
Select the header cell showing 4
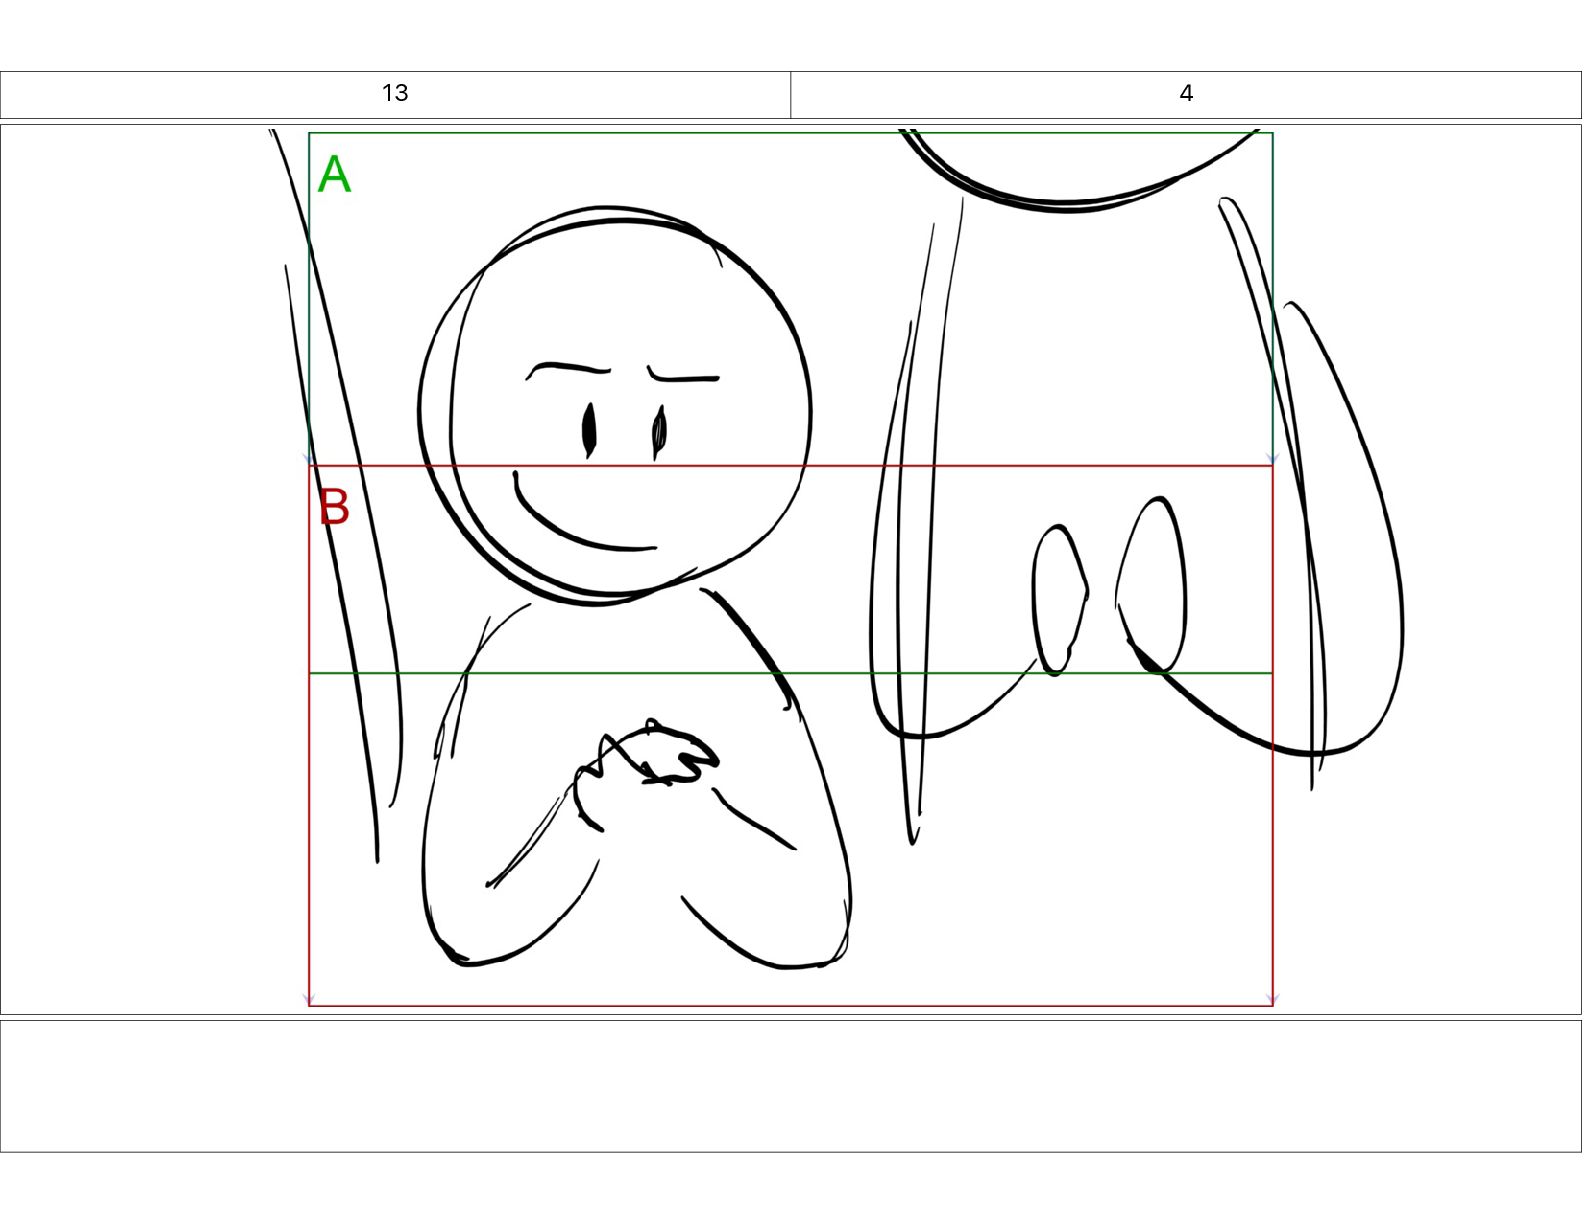(1186, 94)
